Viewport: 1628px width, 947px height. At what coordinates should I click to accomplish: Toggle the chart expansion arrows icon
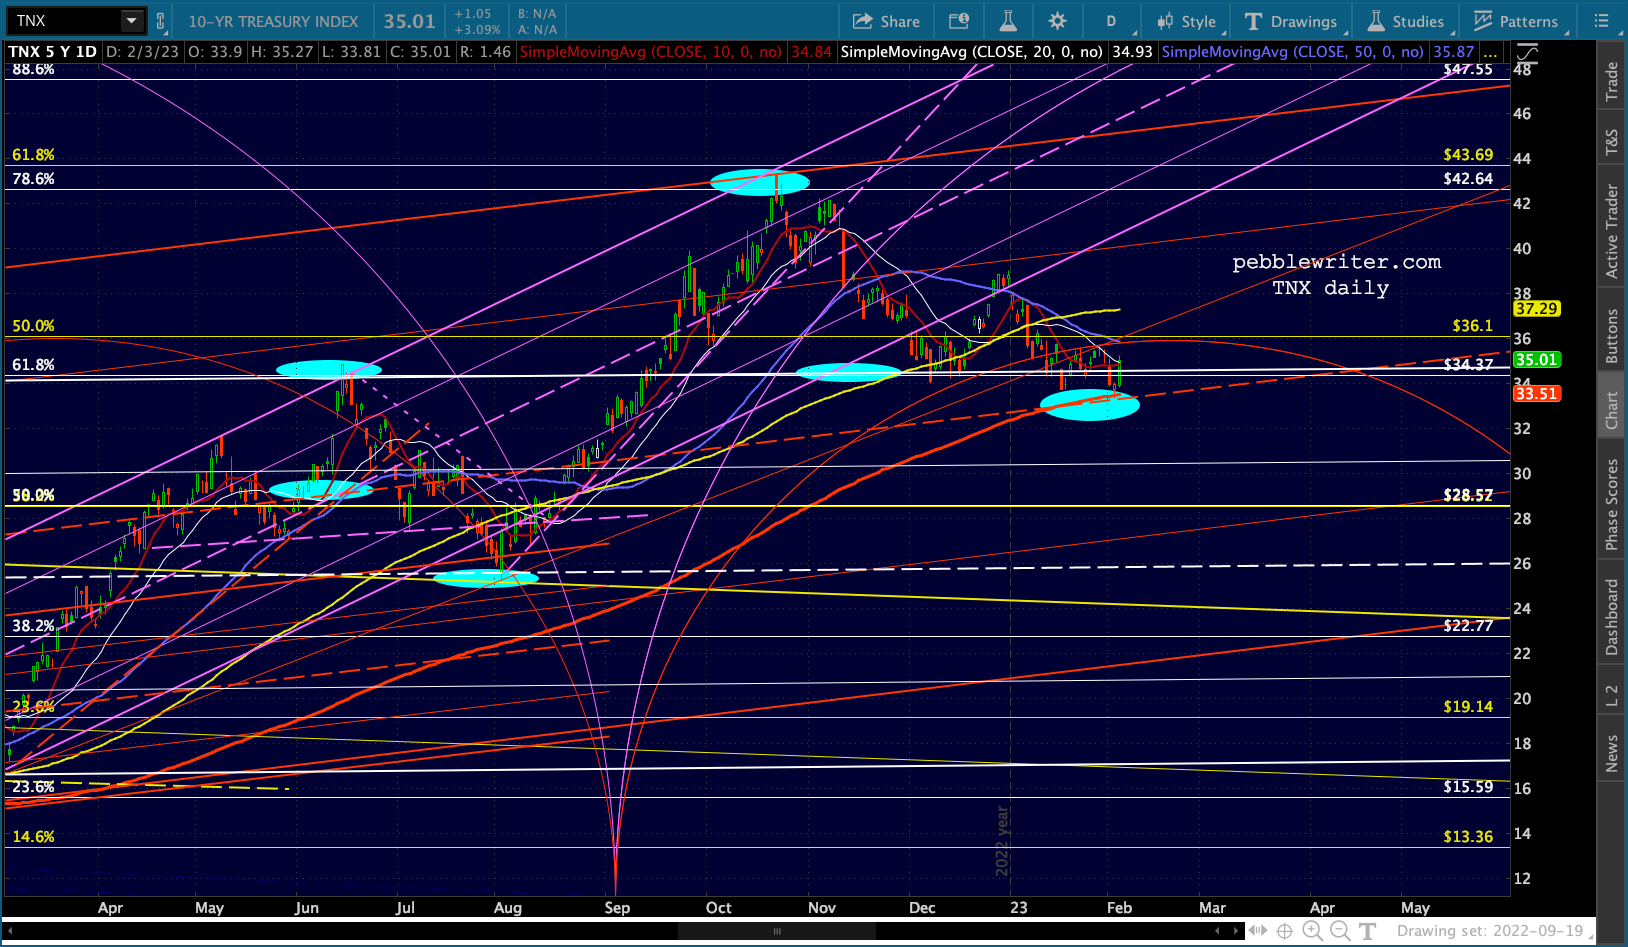point(1257,931)
